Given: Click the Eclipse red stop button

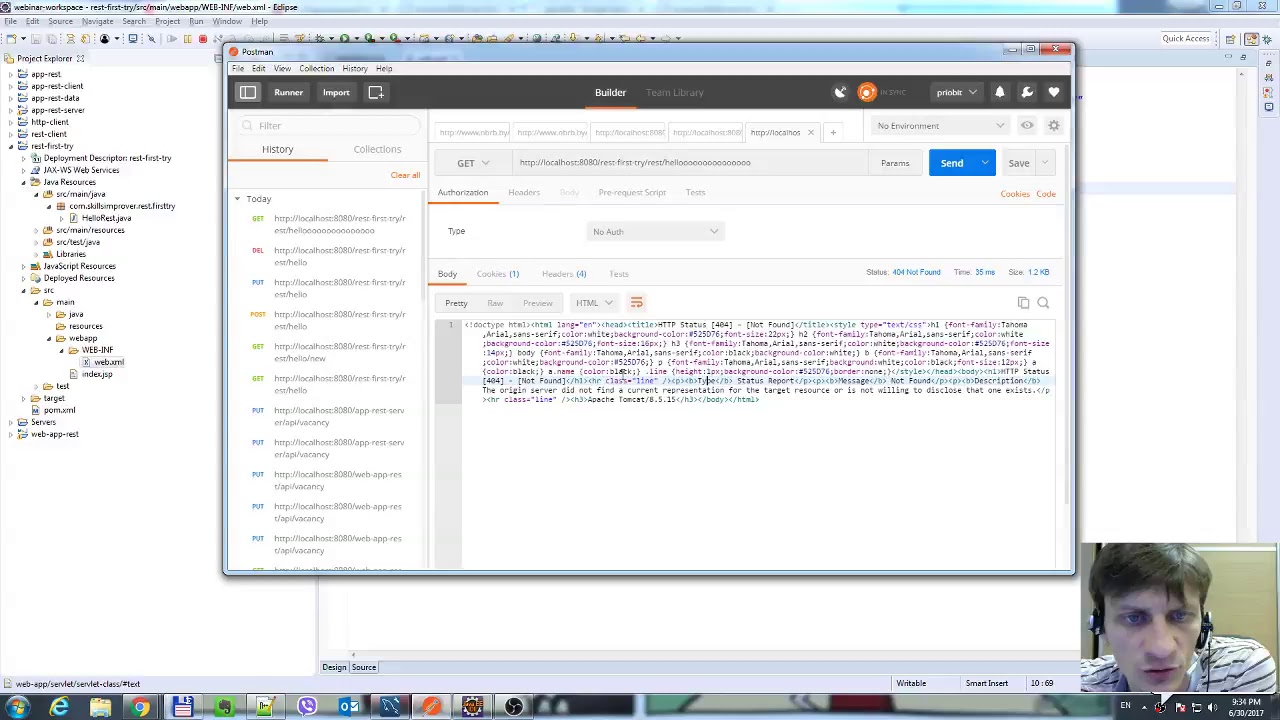Looking at the screenshot, I should (202, 39).
